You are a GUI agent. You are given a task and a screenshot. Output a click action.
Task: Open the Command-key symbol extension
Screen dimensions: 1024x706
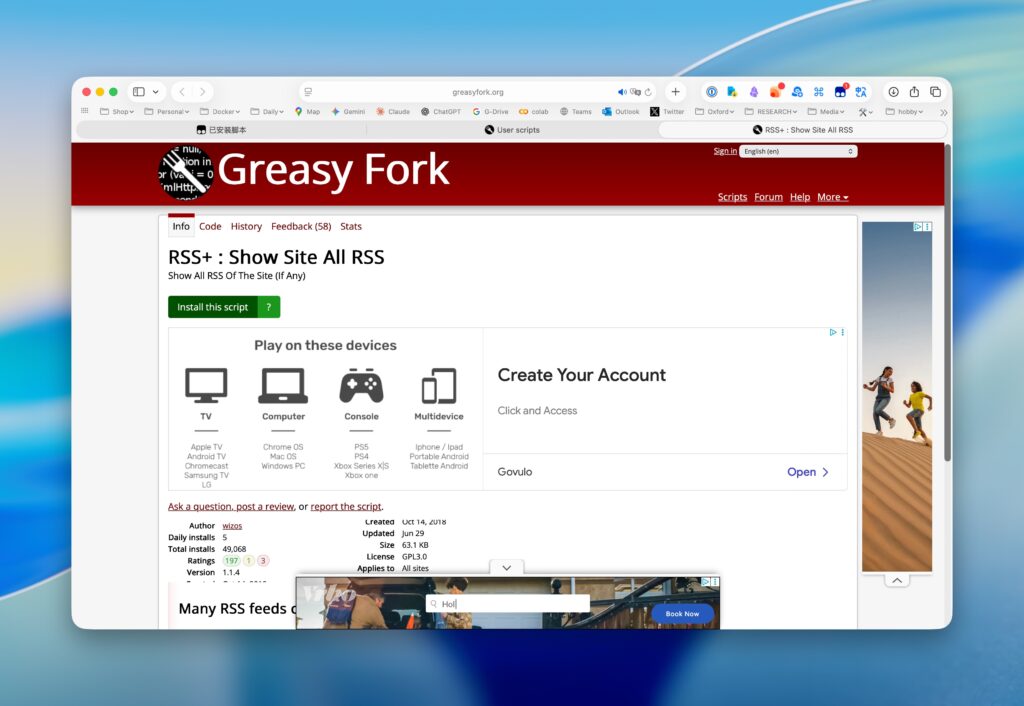click(x=819, y=92)
